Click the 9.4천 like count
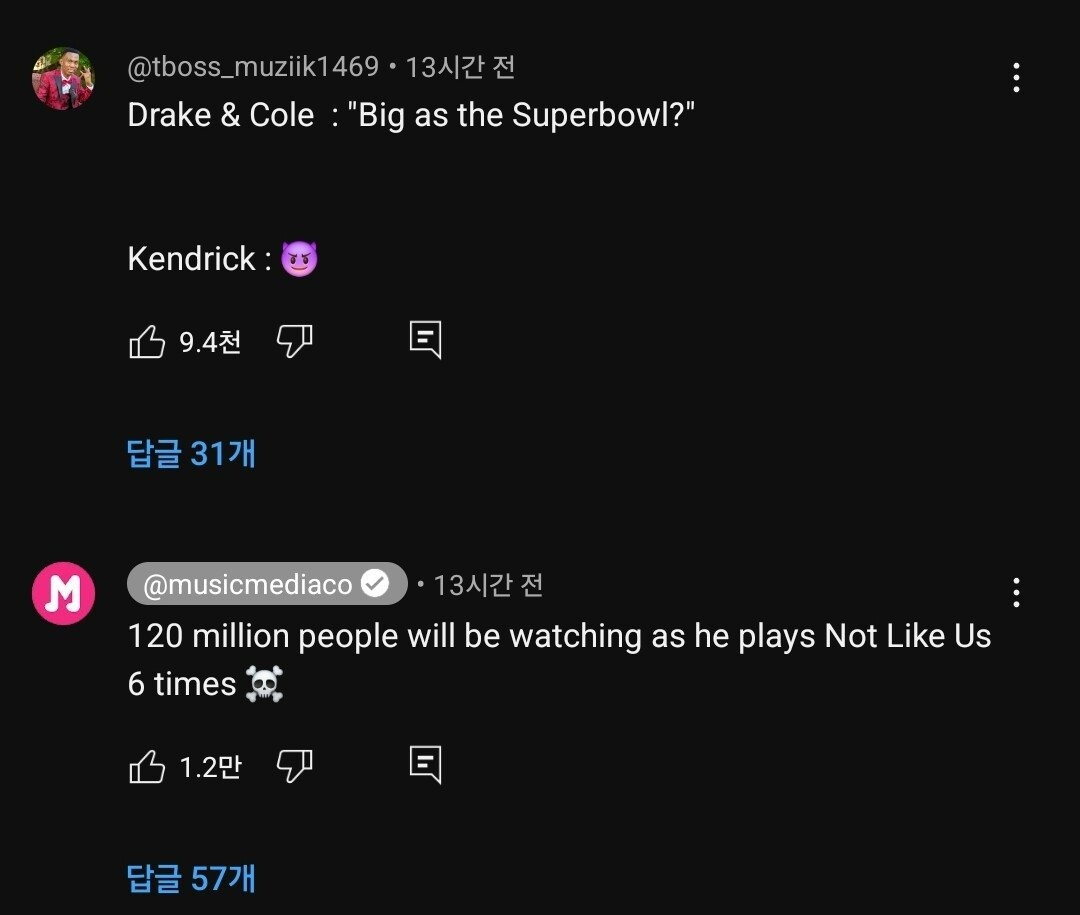 [210, 342]
